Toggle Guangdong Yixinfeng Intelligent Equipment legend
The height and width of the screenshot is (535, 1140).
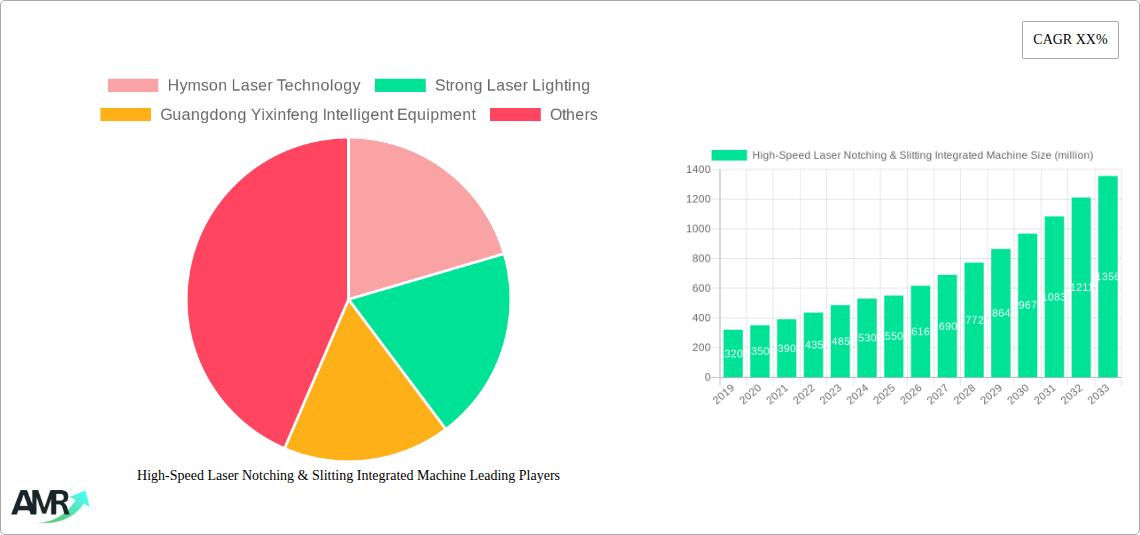(x=317, y=115)
